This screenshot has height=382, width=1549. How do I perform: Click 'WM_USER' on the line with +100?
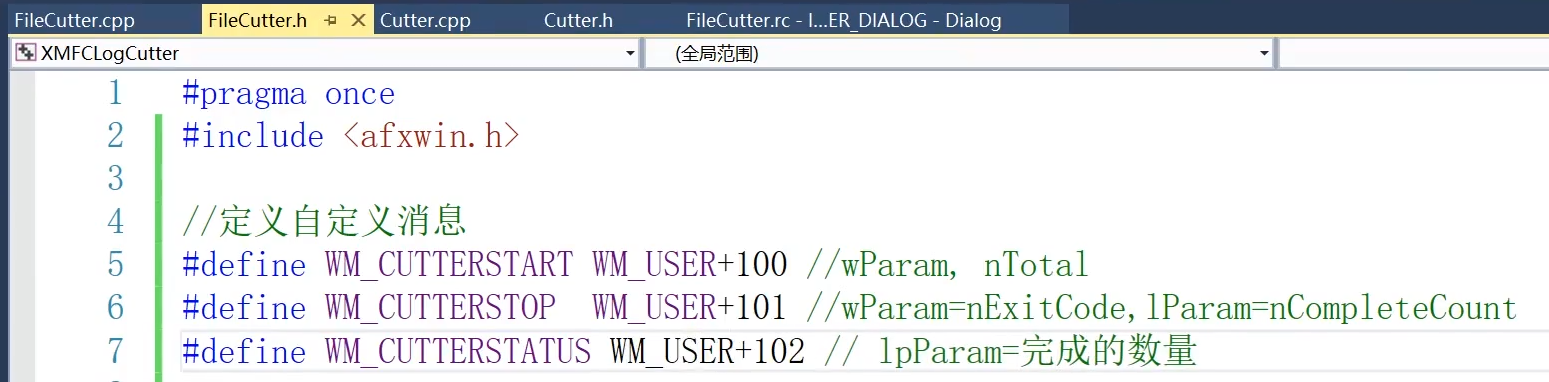tap(654, 265)
